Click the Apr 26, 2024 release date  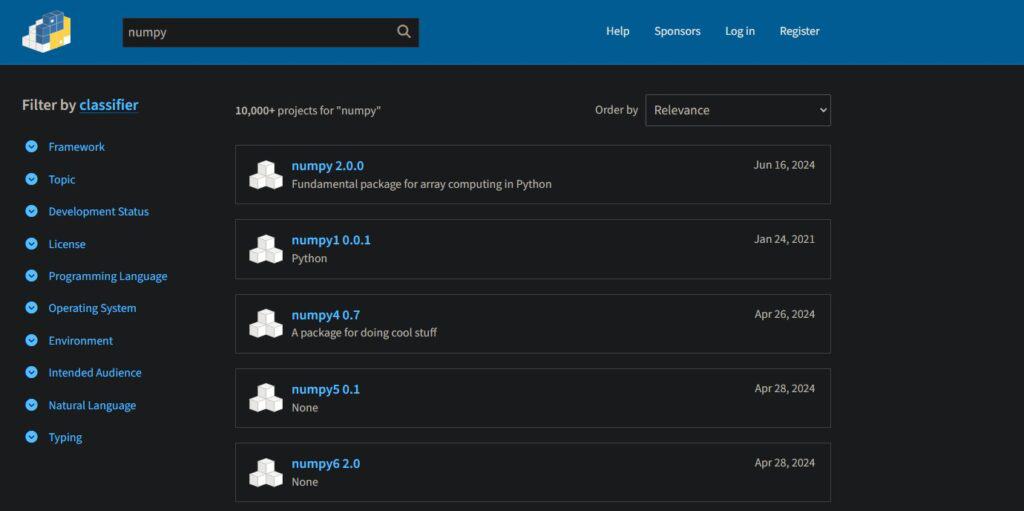pyautogui.click(x=785, y=314)
